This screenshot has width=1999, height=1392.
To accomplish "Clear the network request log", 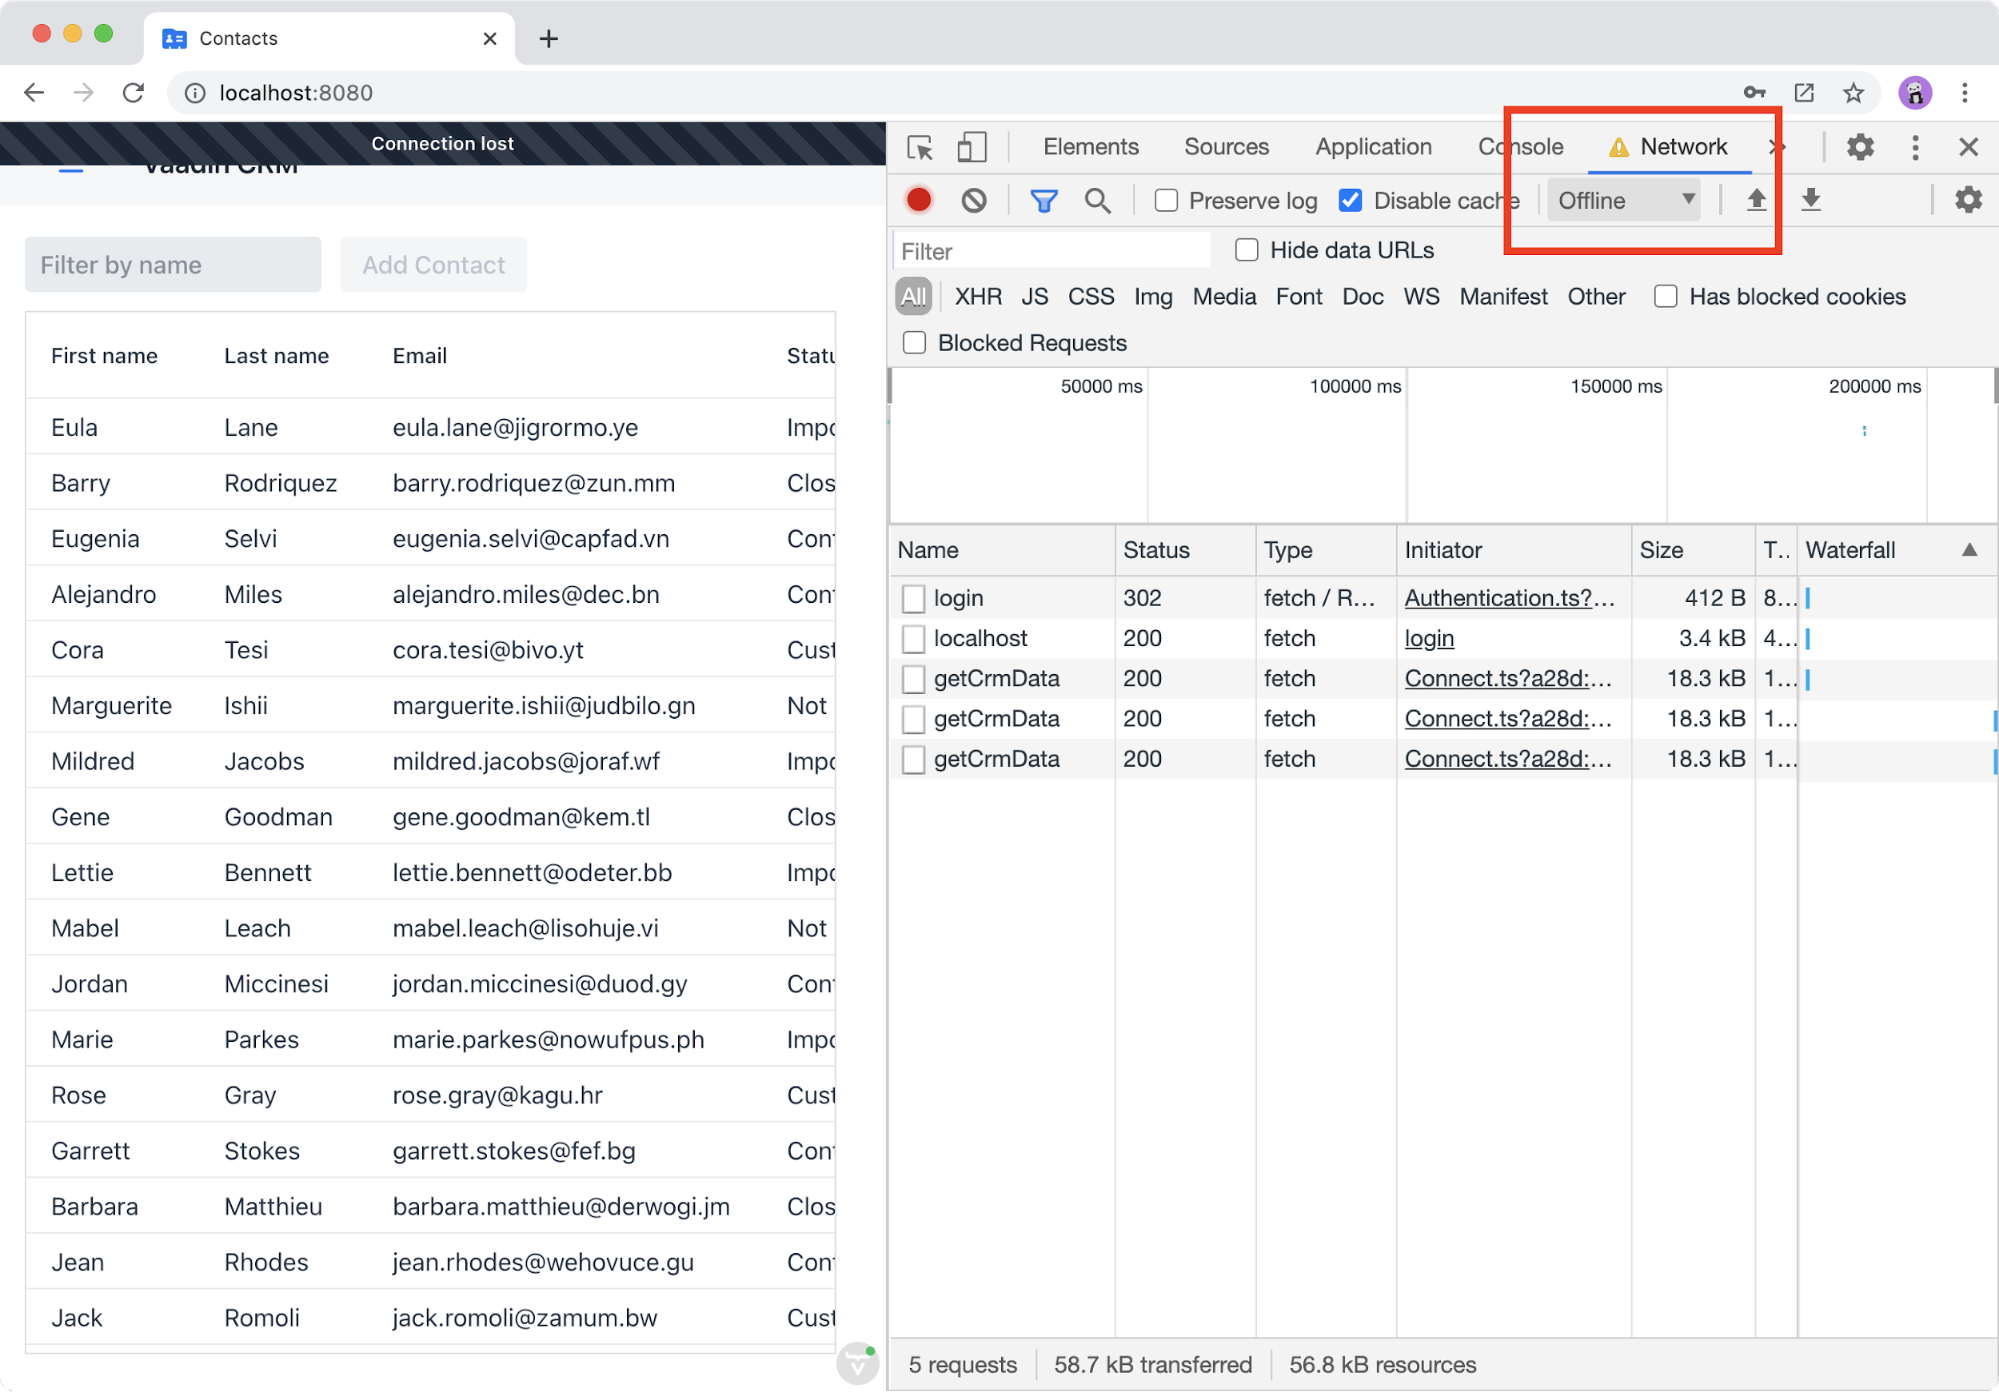I will [973, 199].
